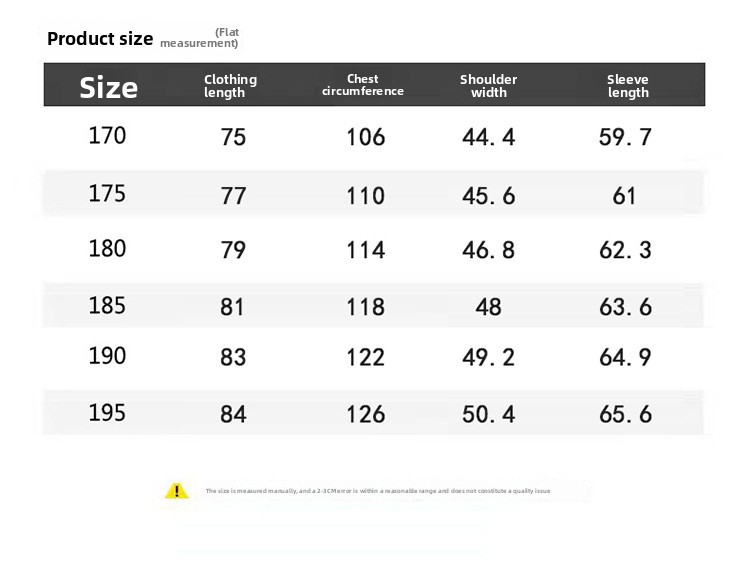Select size 190 row label

coord(108,356)
